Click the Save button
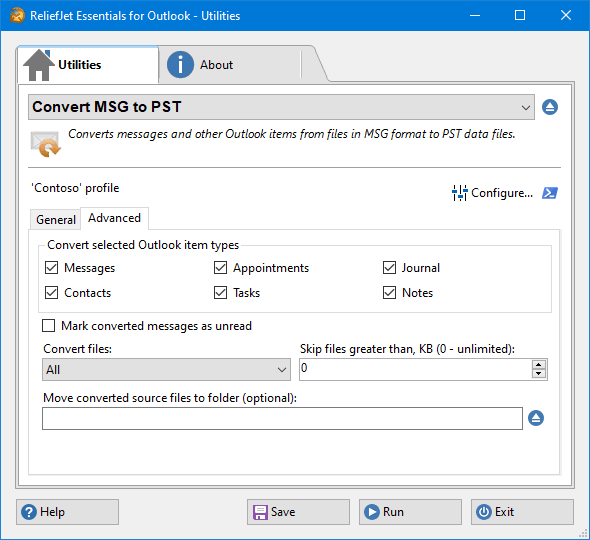590x540 pixels. click(298, 512)
